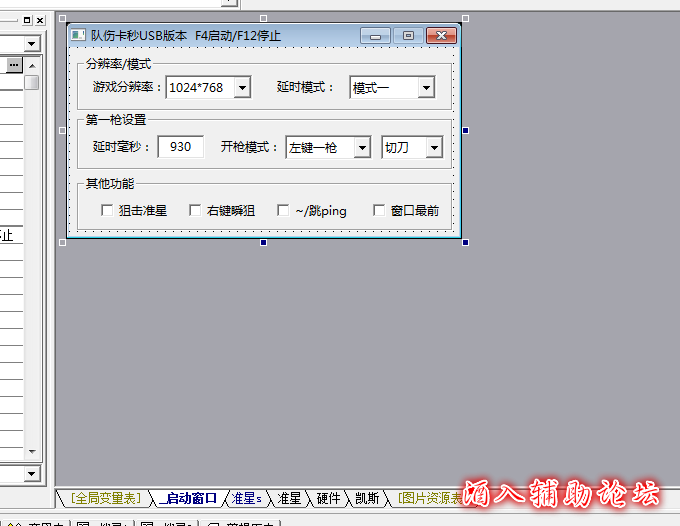The width and height of the screenshot is (680, 526).
Task: Open the 游戏分辨率 1024*768 dropdown
Action: point(241,88)
